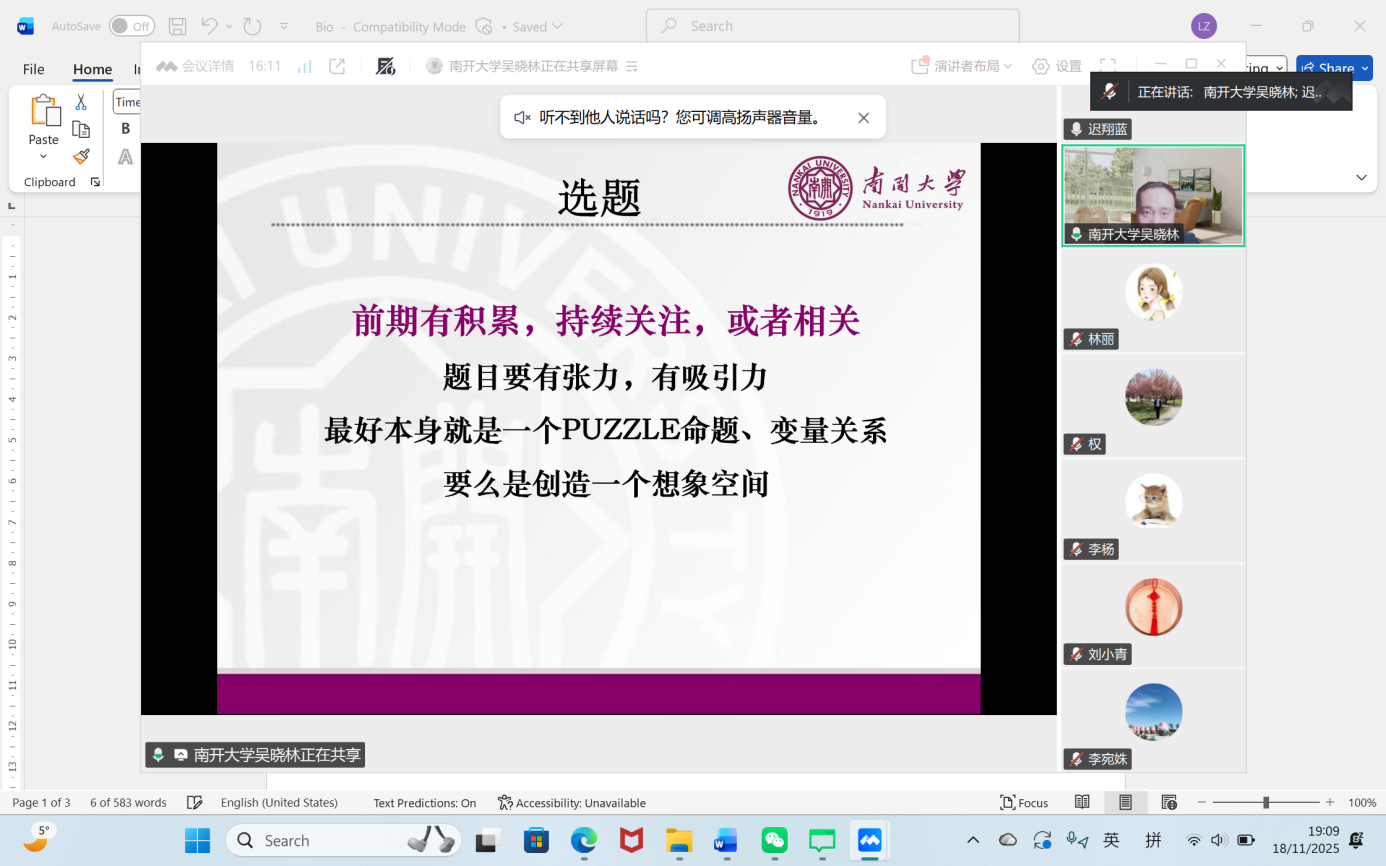Image resolution: width=1386 pixels, height=866 pixels.
Task: Open WeChat from the taskbar
Action: 774,840
